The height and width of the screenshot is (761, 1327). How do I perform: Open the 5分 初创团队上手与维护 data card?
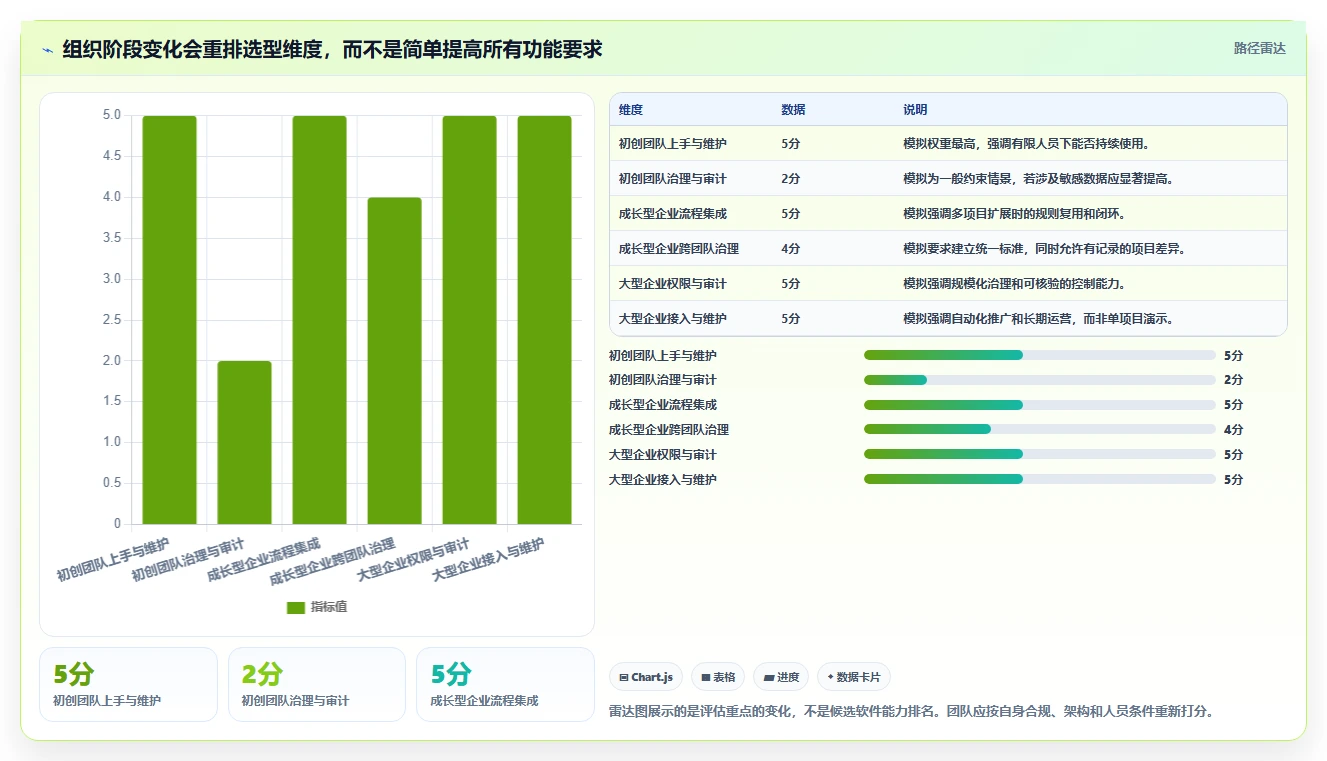(x=128, y=685)
